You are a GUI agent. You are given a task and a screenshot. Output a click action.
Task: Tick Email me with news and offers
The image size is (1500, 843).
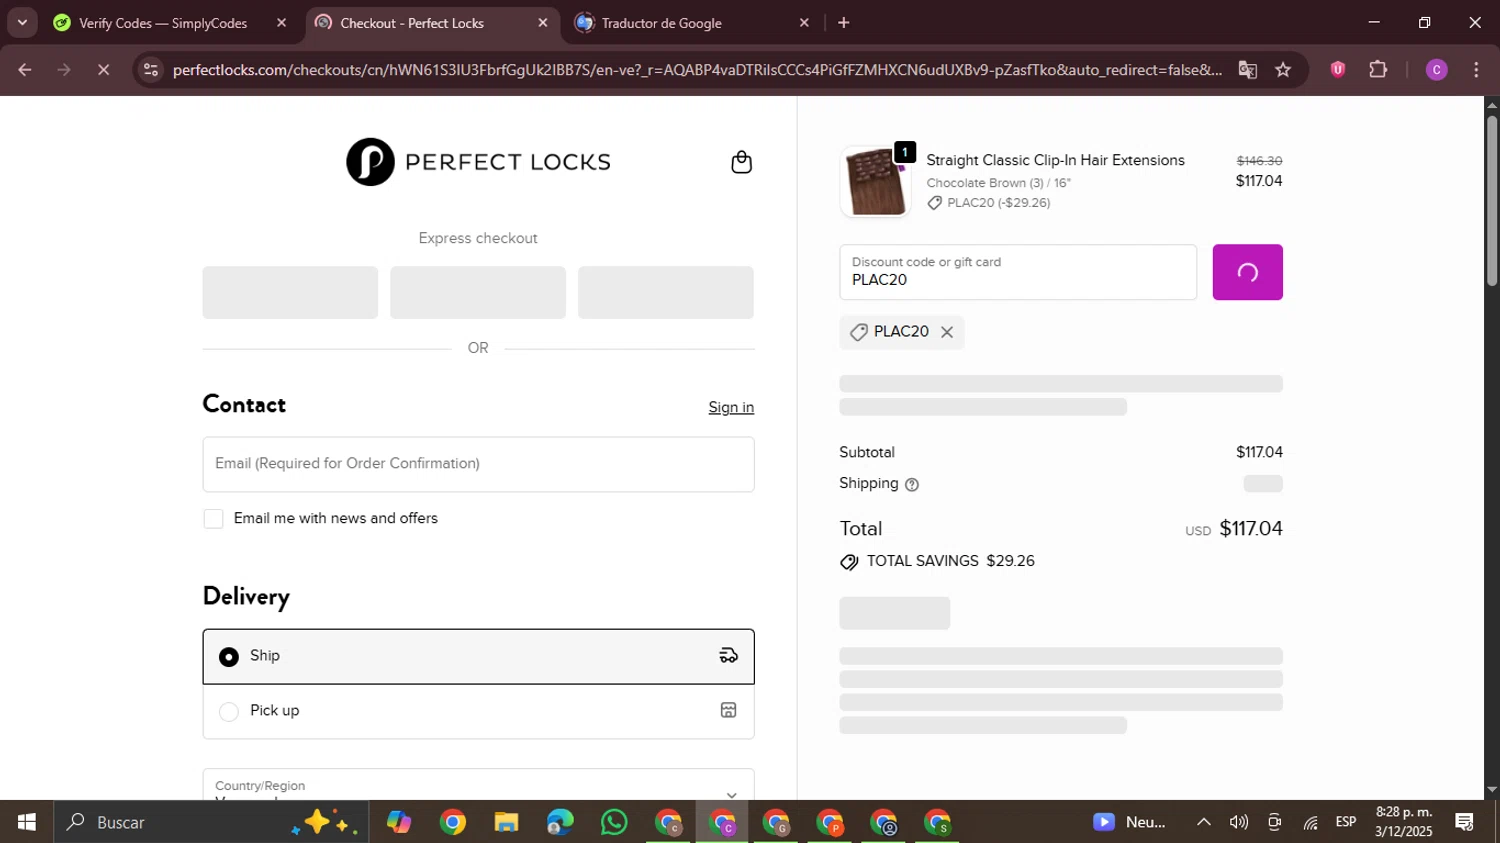tap(213, 518)
